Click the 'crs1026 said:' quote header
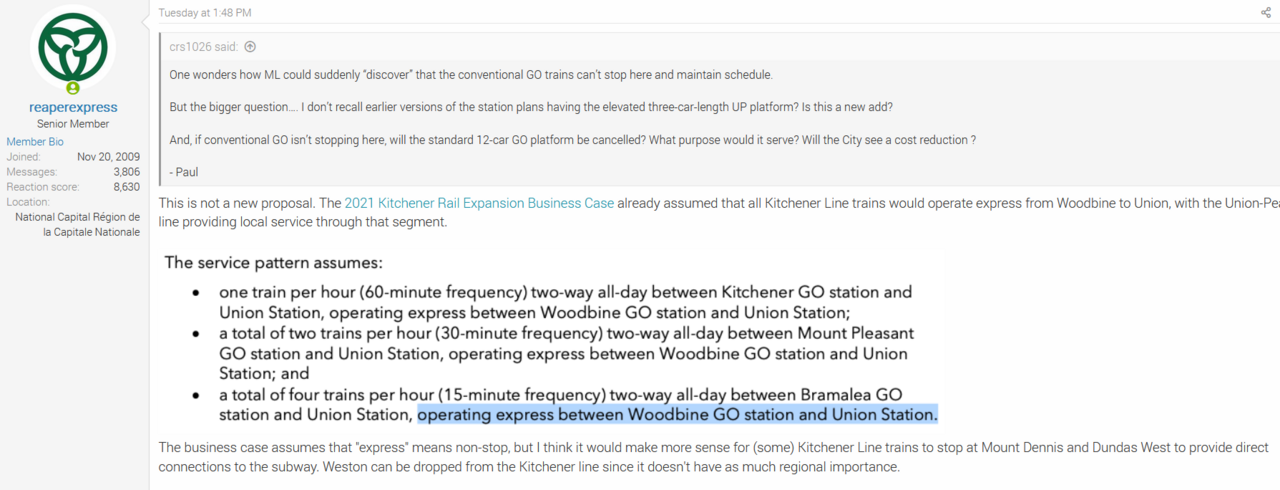This screenshot has height=490, width=1280. pyautogui.click(x=205, y=46)
